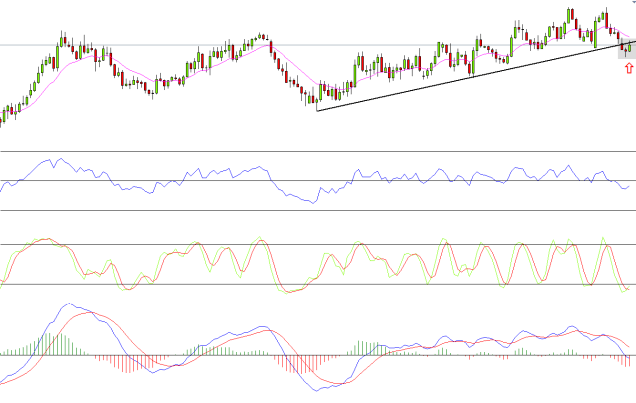Screen dimensions: 636x403
Task: Click the red up-arrow marker under latest candles
Action: 629,68
